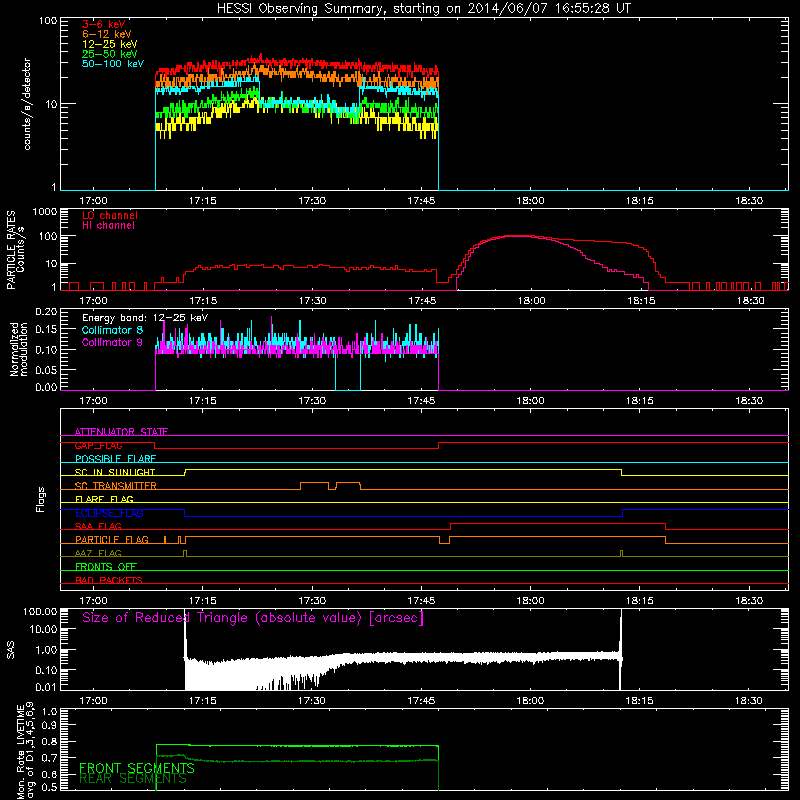The width and height of the screenshot is (800, 800).
Task: Click the FRONTS OFF flag label
Action: coord(106,567)
